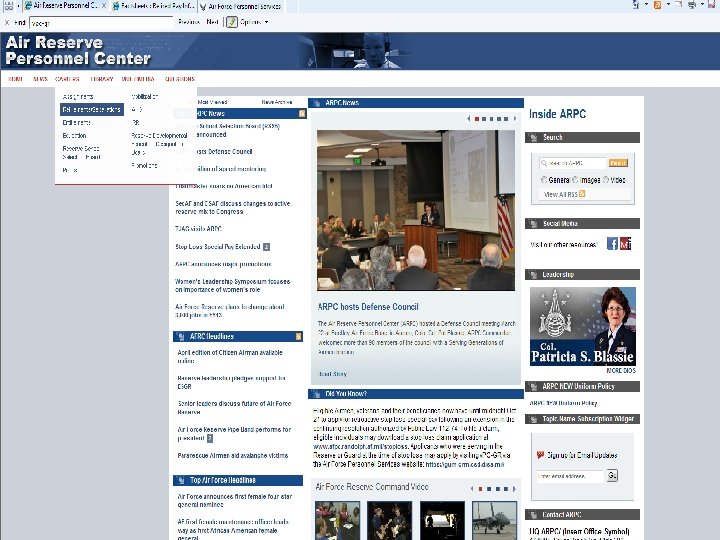Click the browser print toolbar icon
The image size is (720, 540).
(692, 5)
